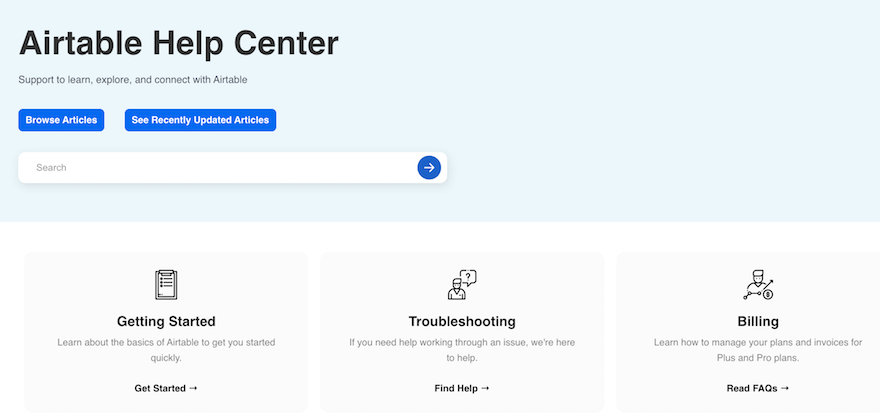The height and width of the screenshot is (417, 880).
Task: Click the Troubleshooting support person icon
Action: tap(462, 285)
